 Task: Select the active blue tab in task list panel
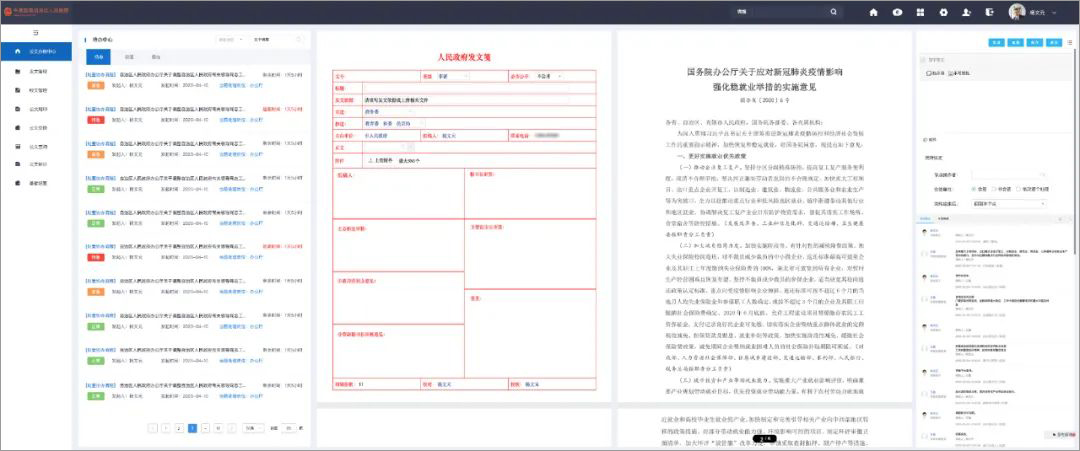[98, 56]
